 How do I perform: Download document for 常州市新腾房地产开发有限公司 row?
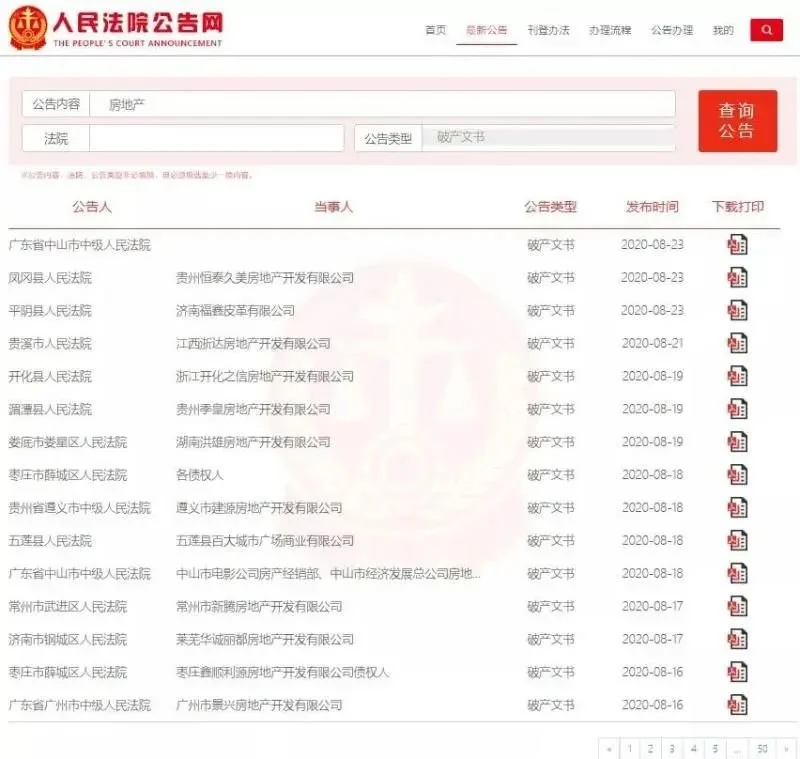(x=737, y=606)
